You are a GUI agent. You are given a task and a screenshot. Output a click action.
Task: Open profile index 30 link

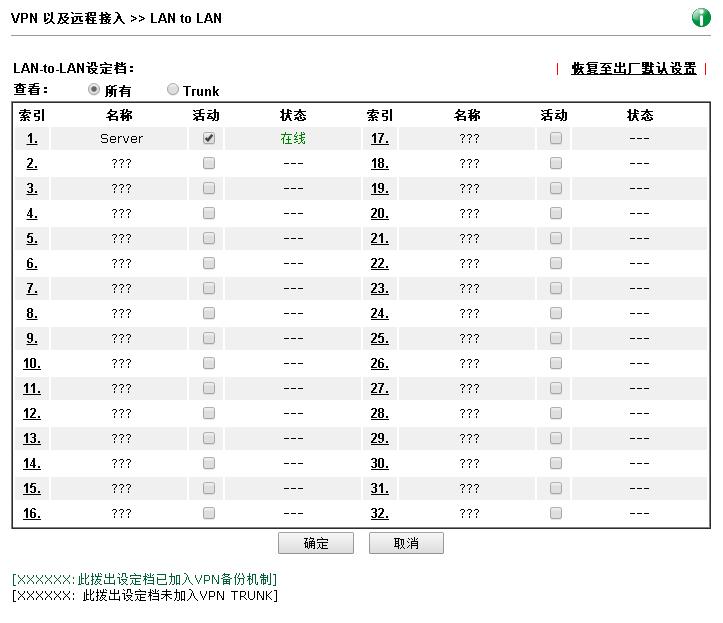coord(379,463)
